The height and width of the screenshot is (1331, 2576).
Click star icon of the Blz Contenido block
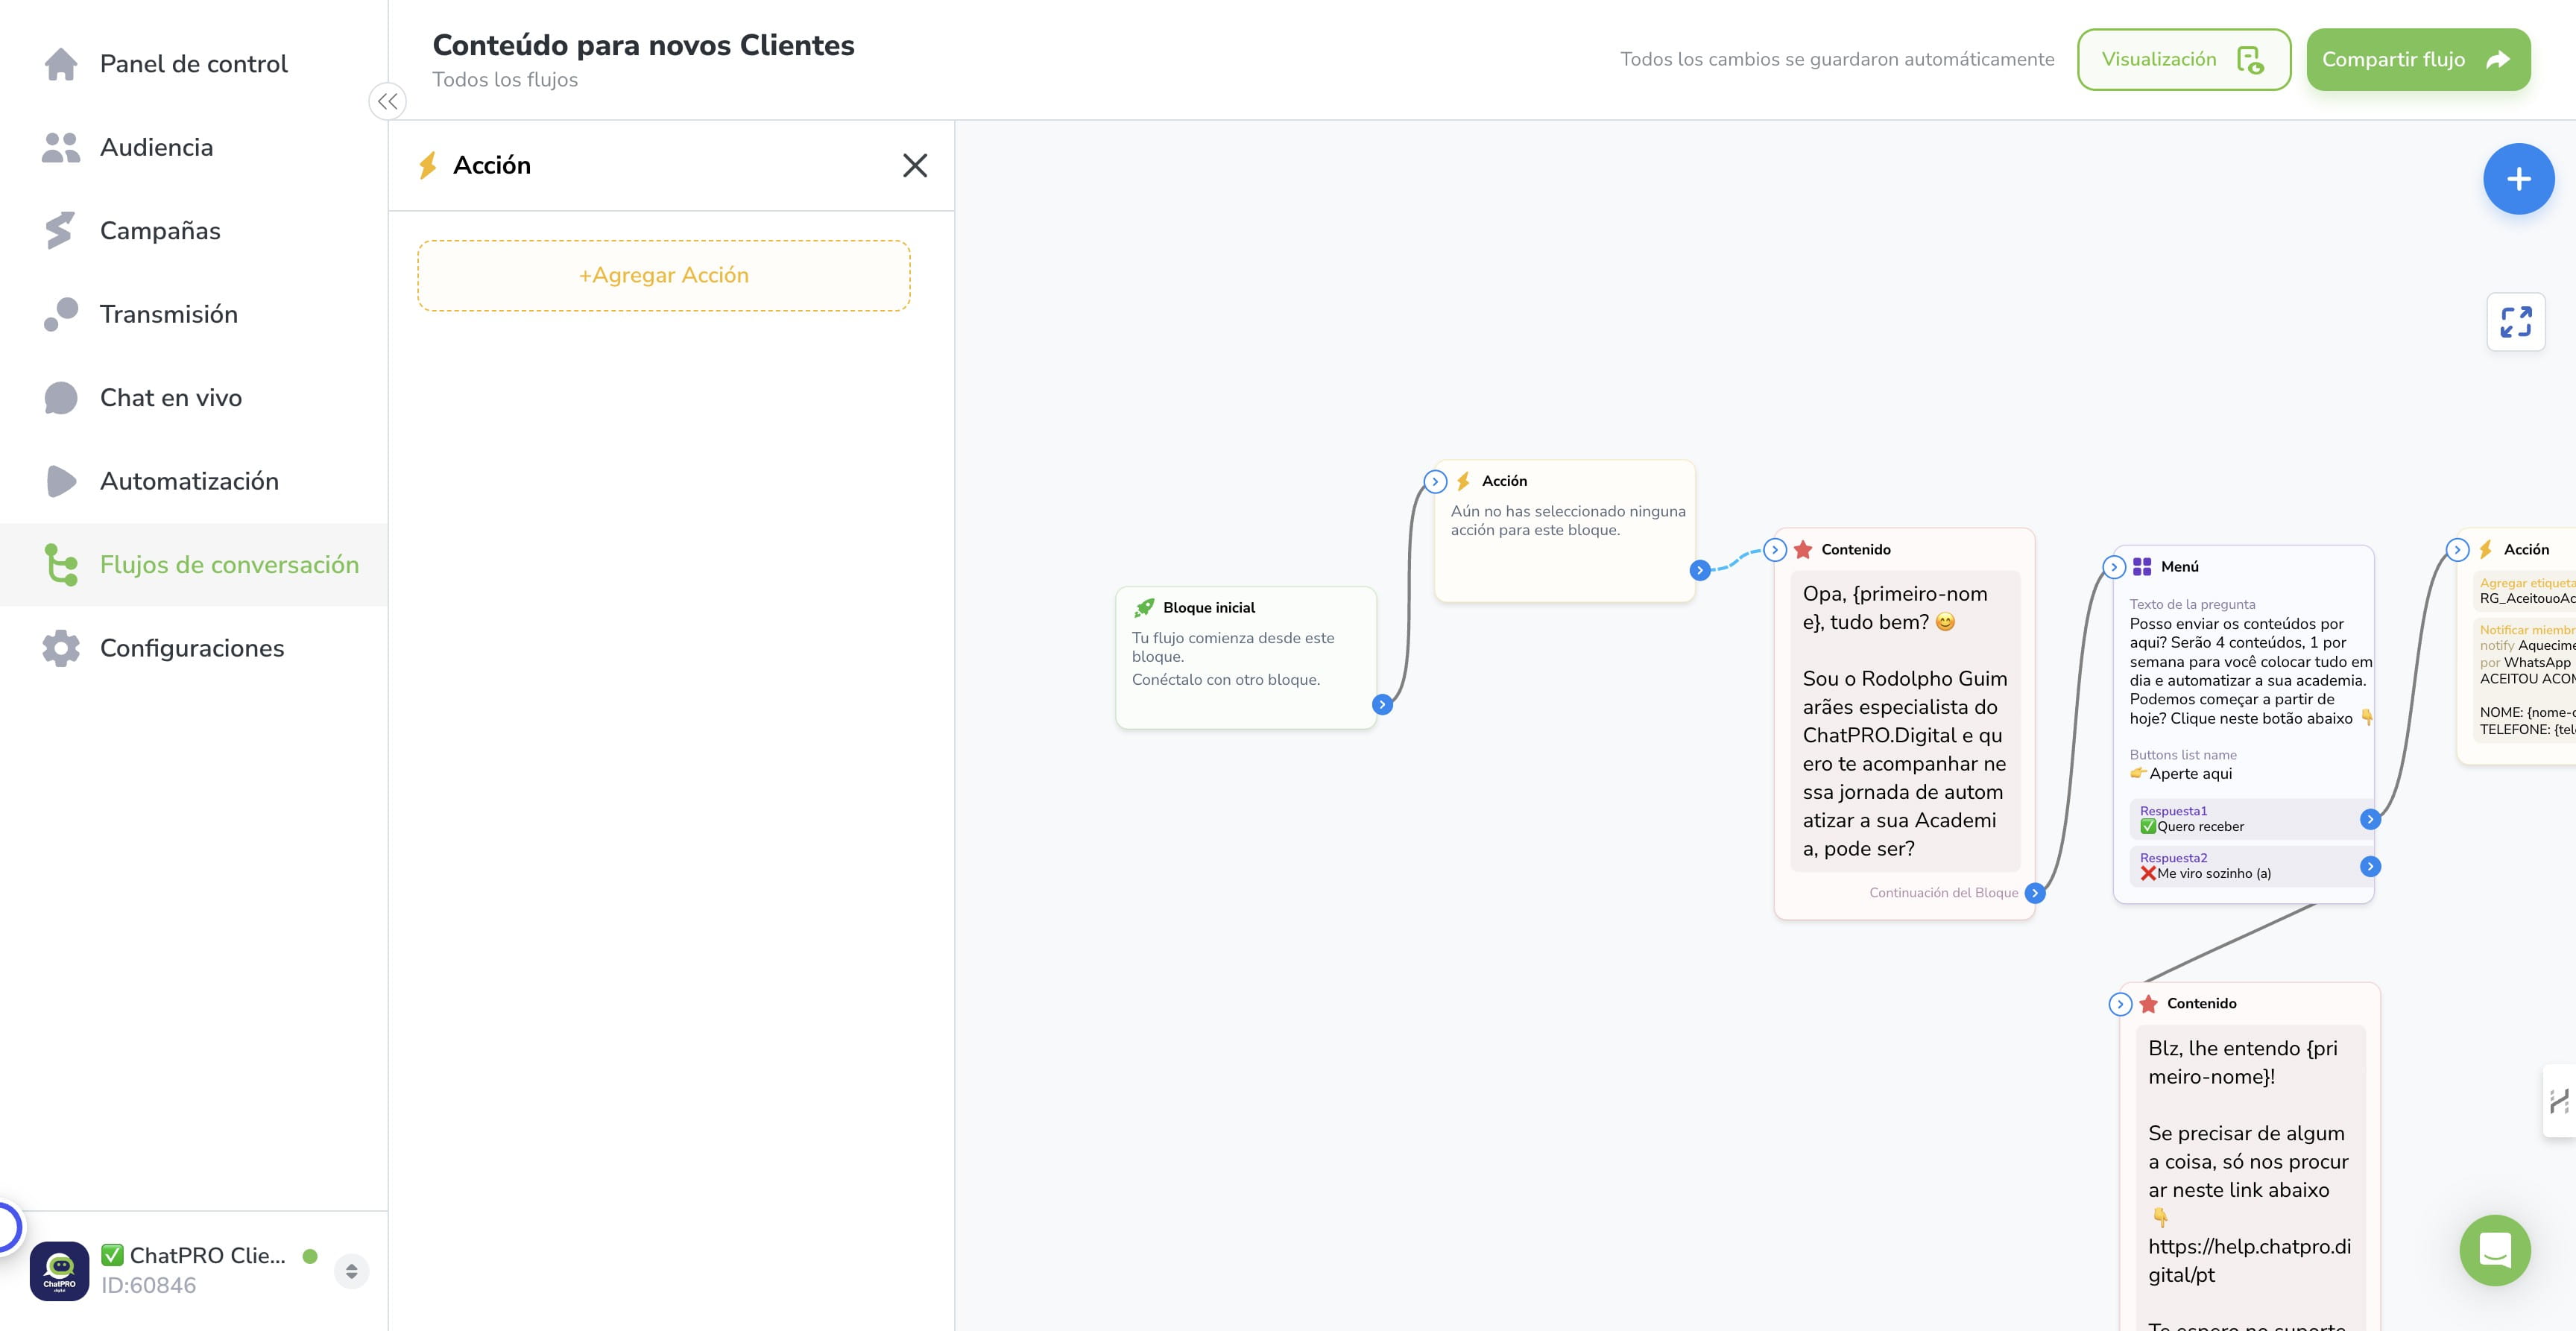tap(2148, 1003)
